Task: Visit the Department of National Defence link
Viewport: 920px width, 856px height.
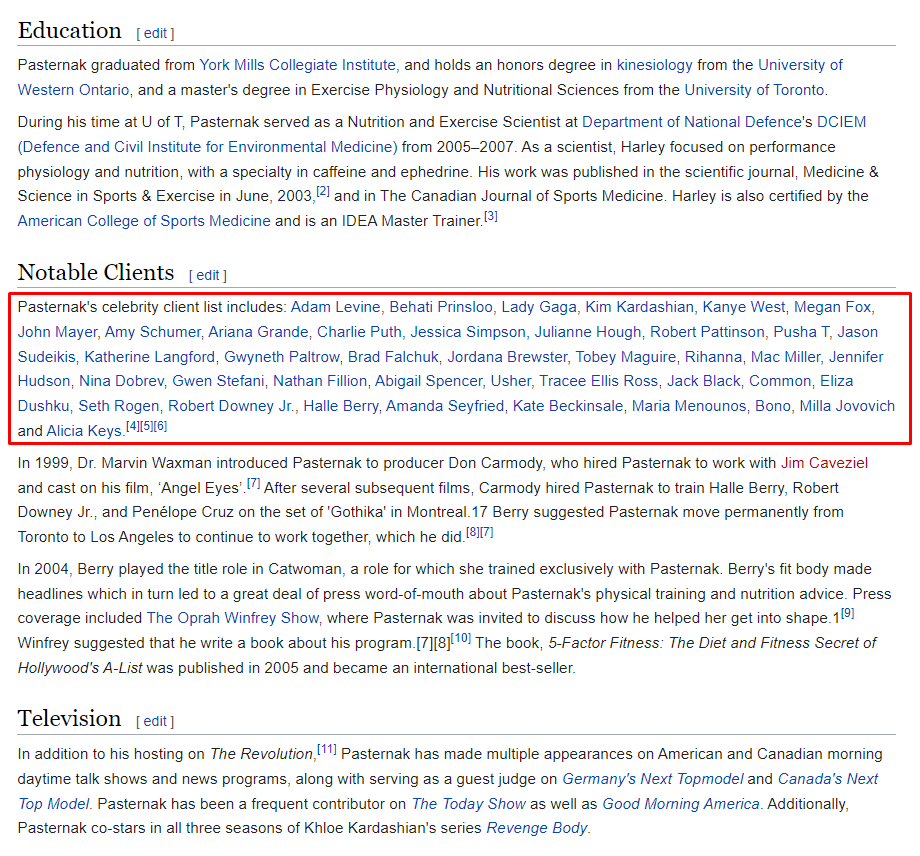Action: (x=691, y=121)
